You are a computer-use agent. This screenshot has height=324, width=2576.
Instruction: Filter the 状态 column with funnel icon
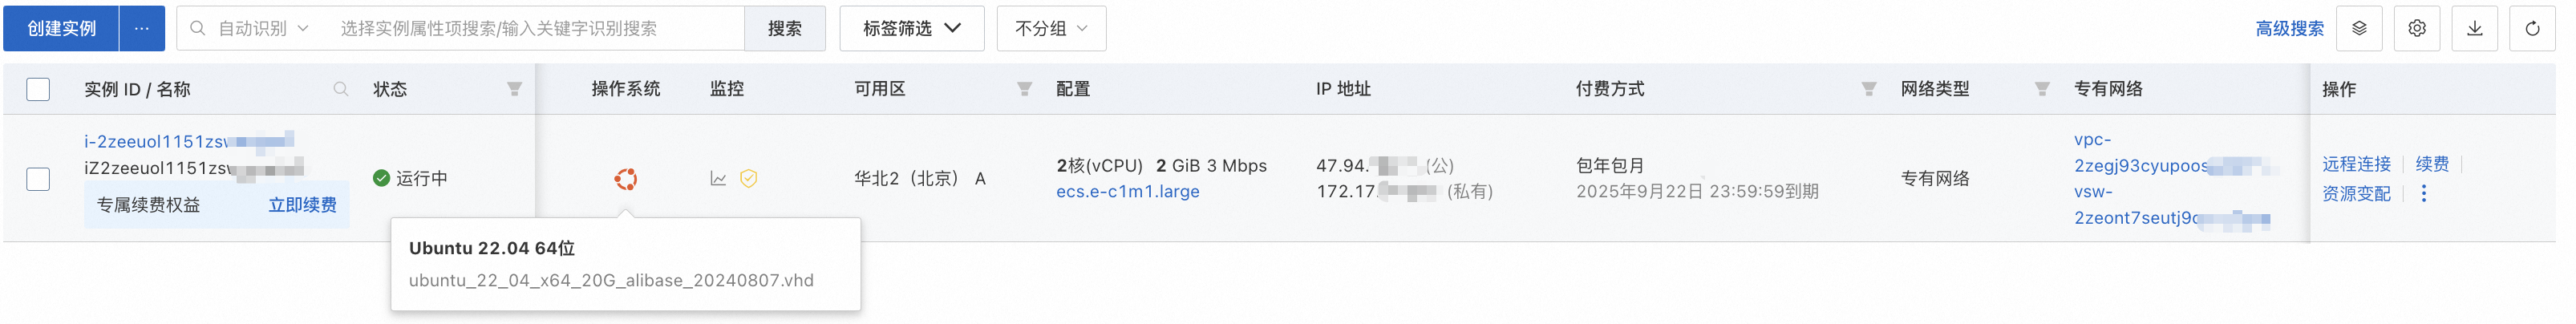pyautogui.click(x=514, y=90)
